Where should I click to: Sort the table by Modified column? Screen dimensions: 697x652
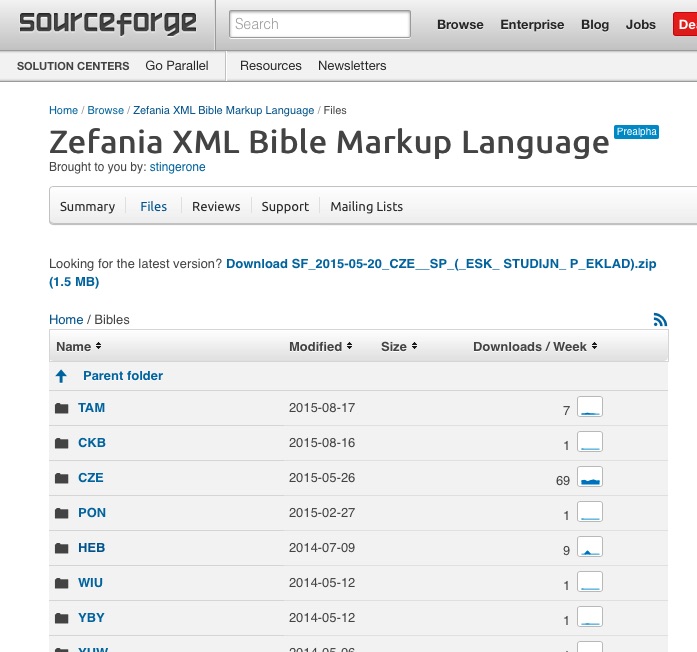320,347
